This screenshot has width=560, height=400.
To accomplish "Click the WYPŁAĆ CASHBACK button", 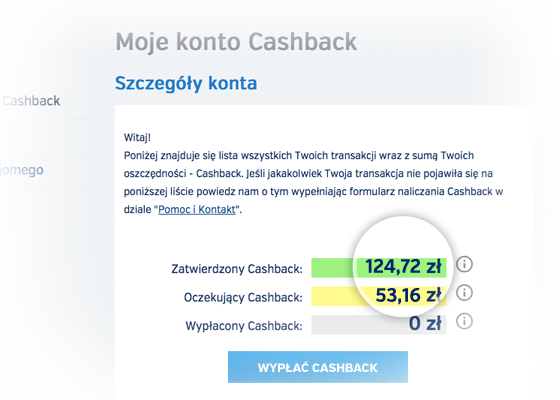I will (318, 367).
